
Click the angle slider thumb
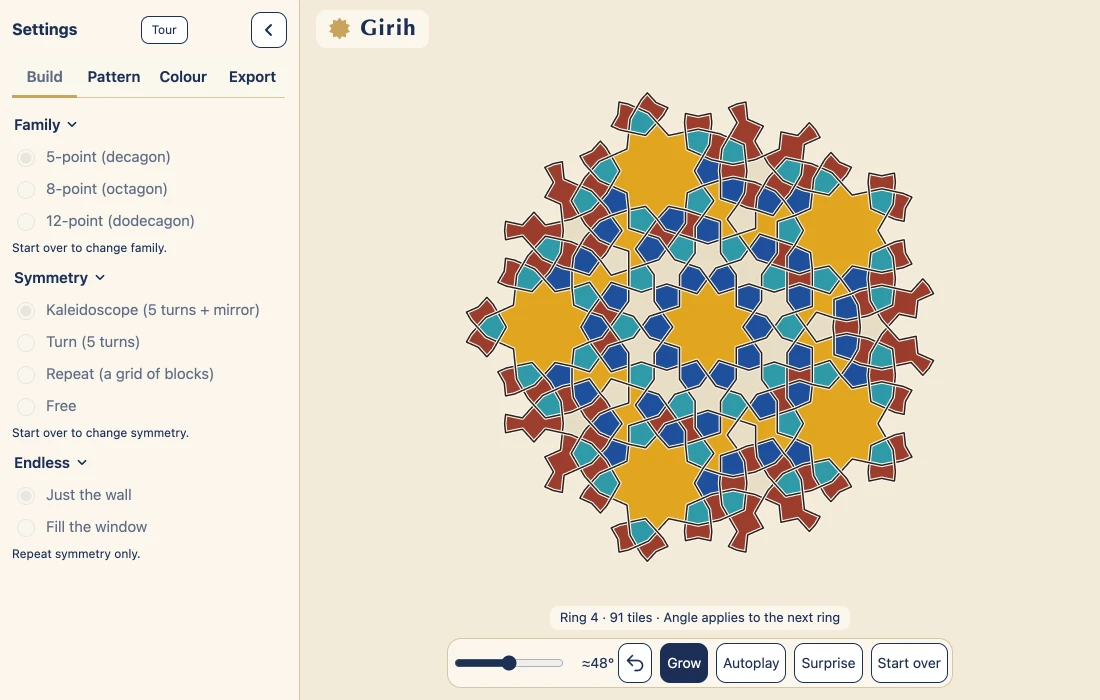click(509, 663)
